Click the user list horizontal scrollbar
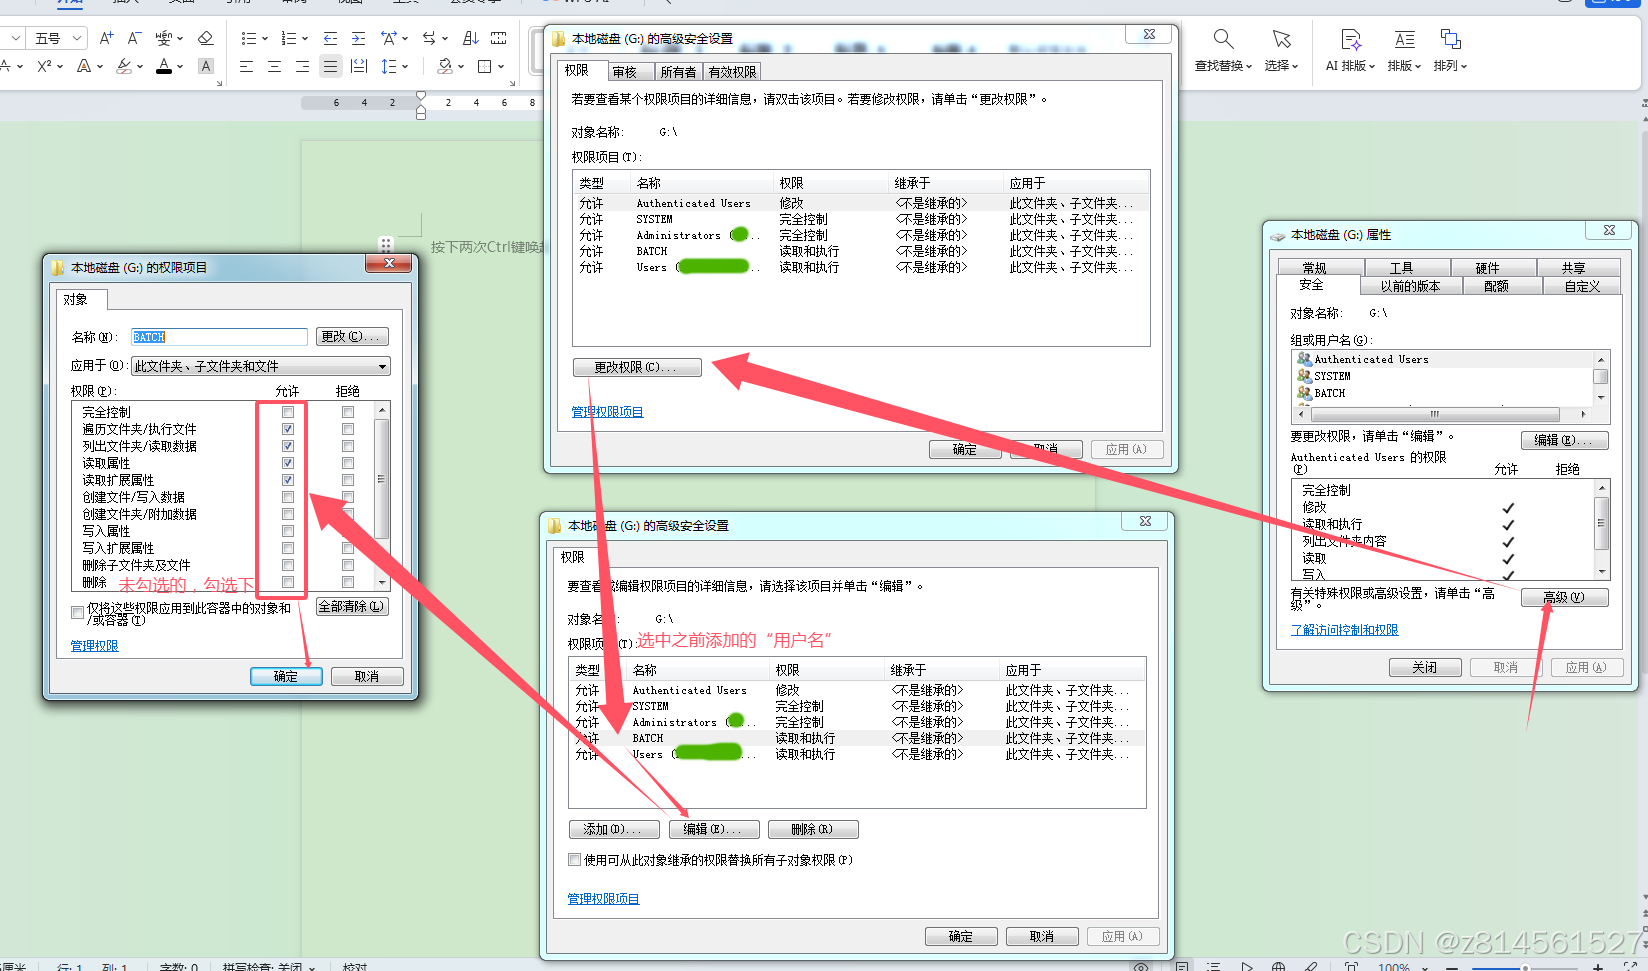 (x=1442, y=414)
